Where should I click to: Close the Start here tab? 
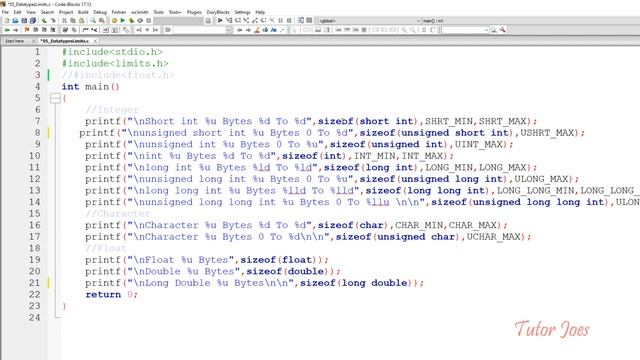33,41
